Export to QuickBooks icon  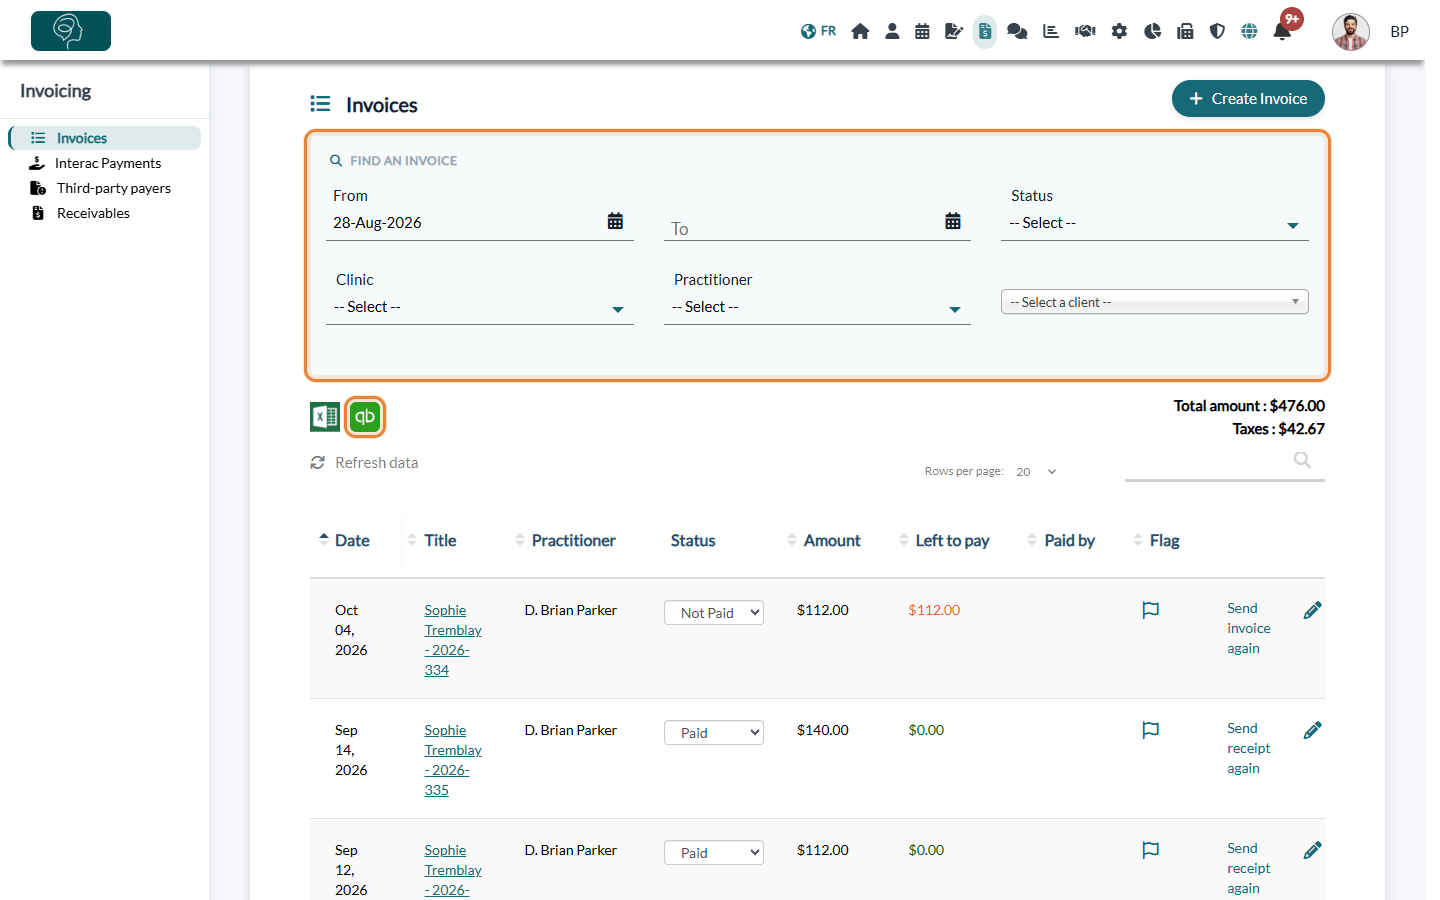[365, 416]
